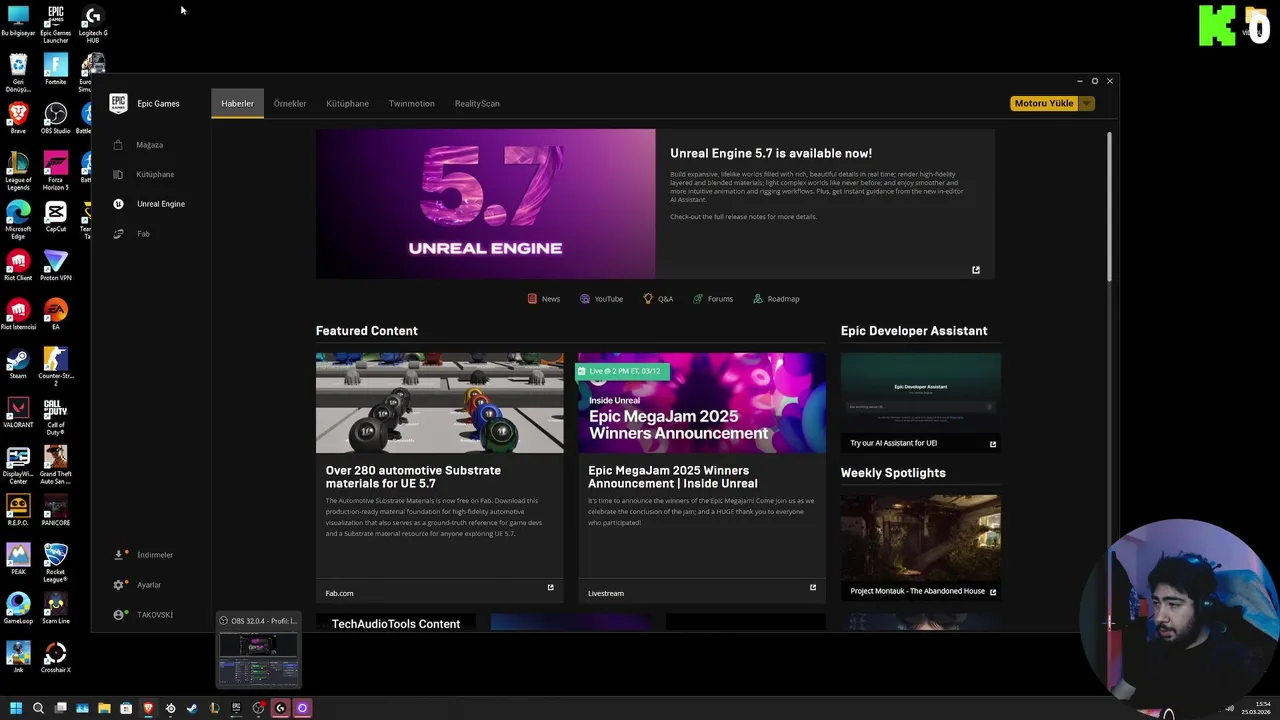
Task: Open the Project Montauk spotlight thumbnail
Action: (920, 538)
